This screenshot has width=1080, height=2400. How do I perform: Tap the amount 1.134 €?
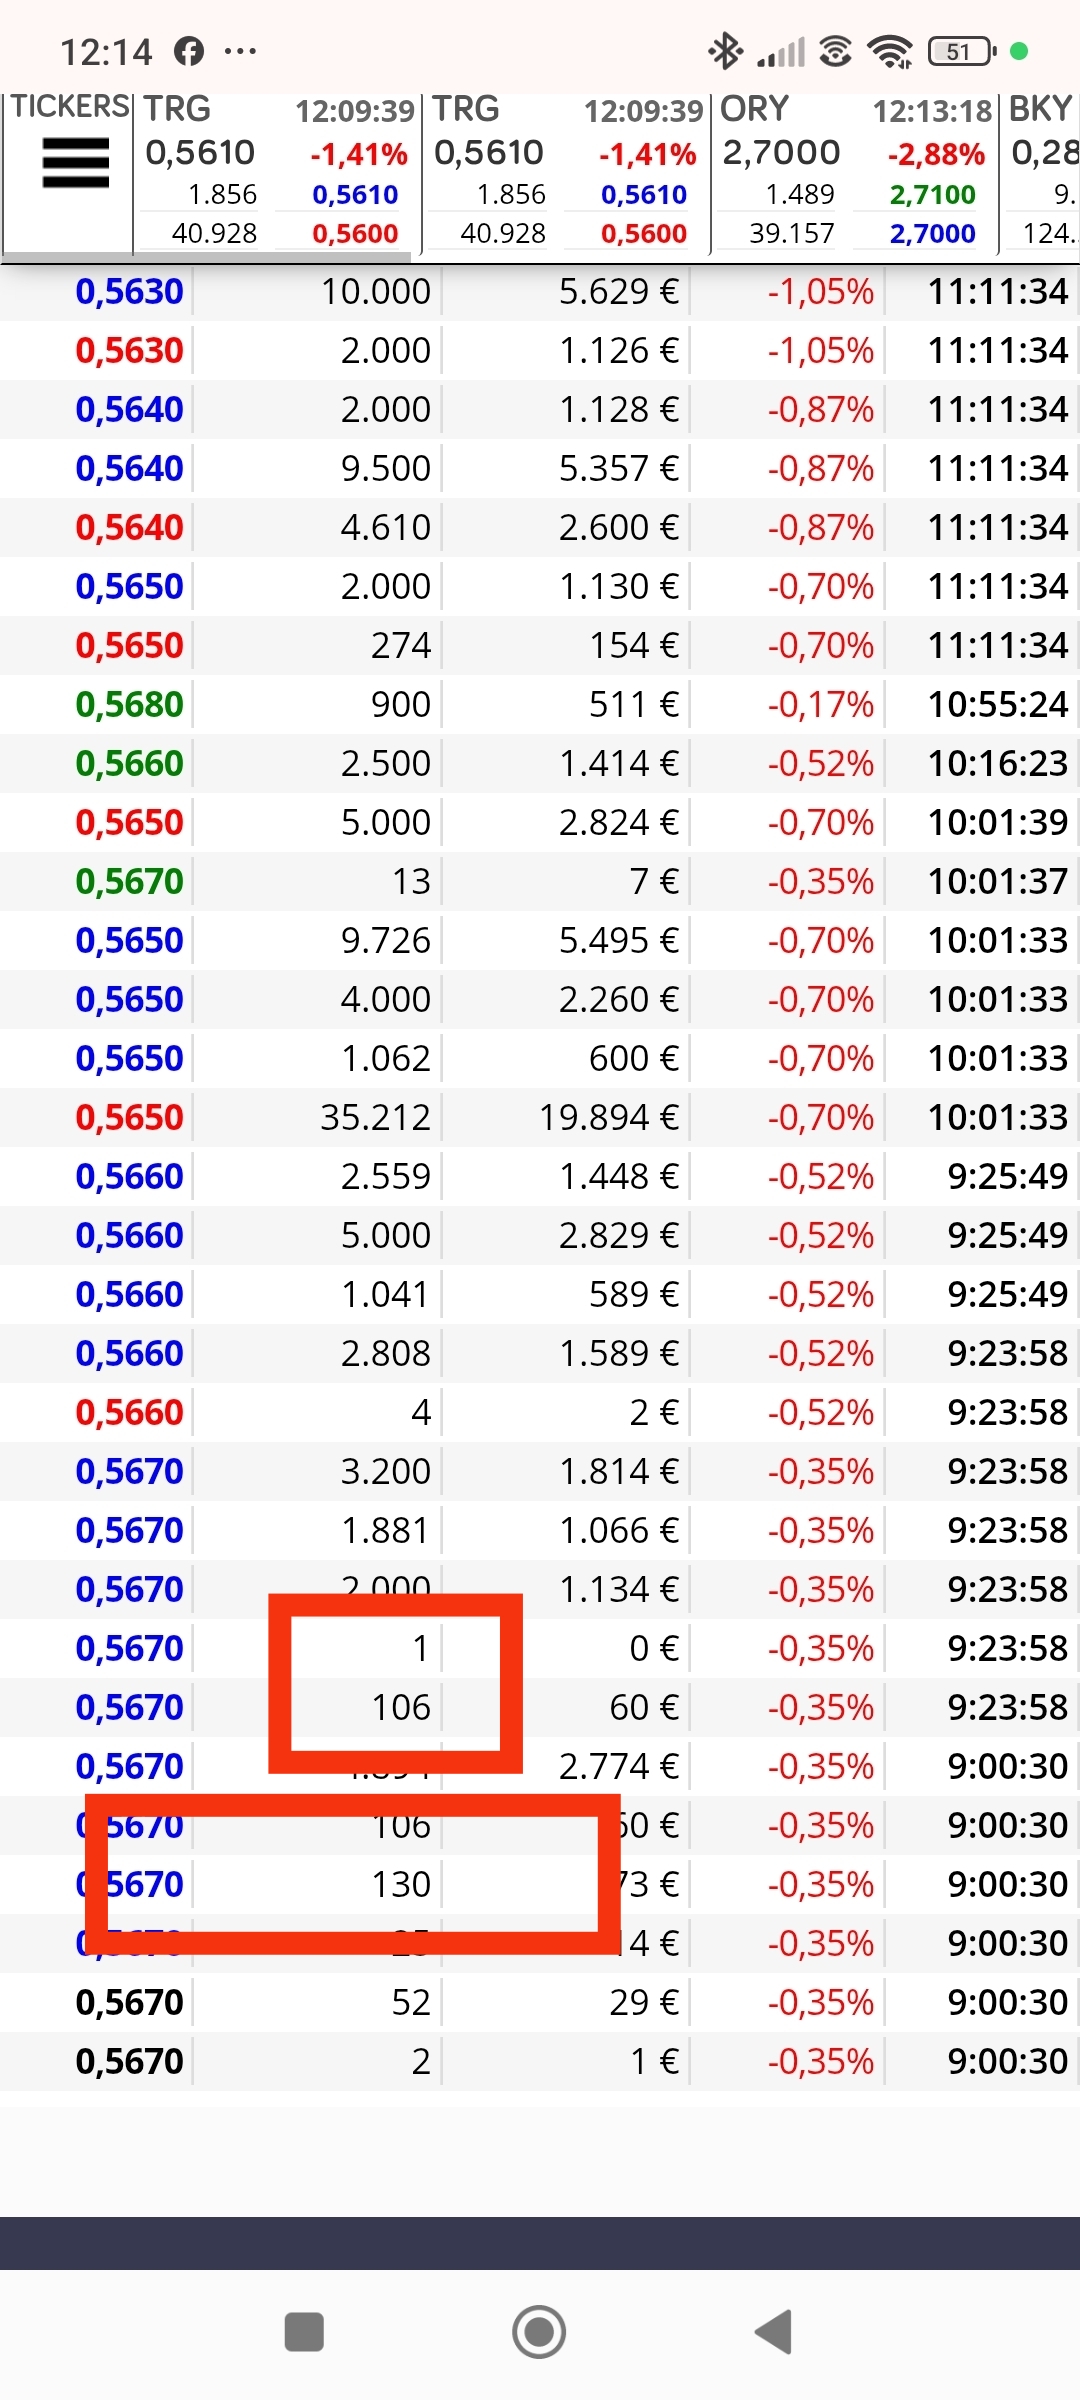tap(619, 1590)
